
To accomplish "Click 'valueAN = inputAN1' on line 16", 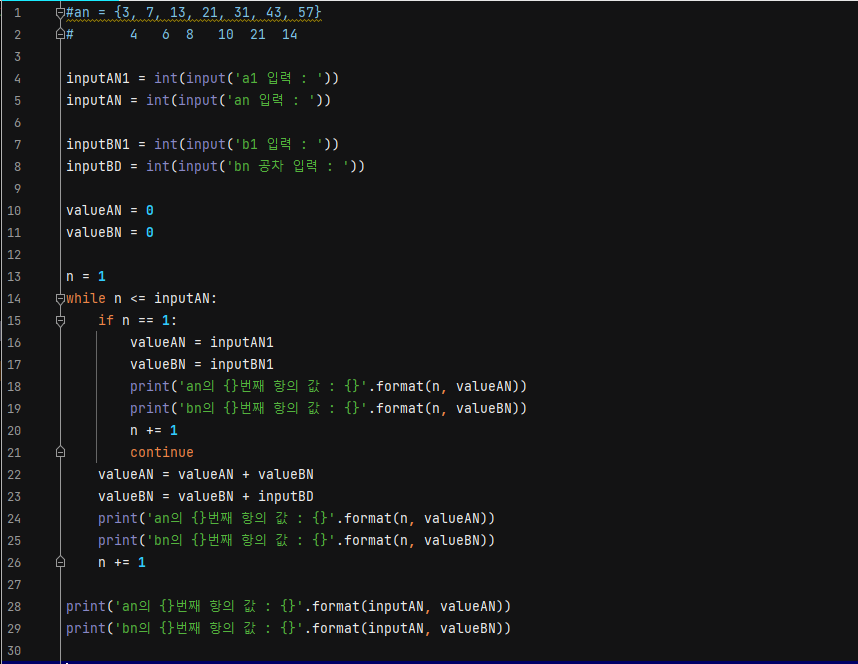I will tap(202, 343).
